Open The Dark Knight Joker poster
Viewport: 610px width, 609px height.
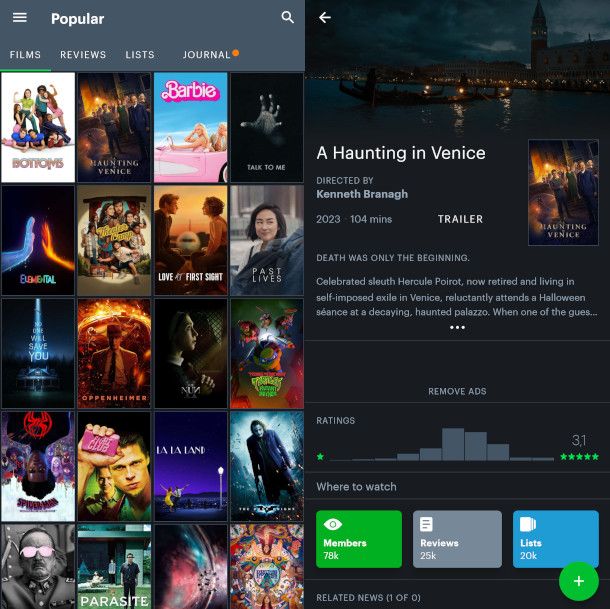tap(267, 466)
